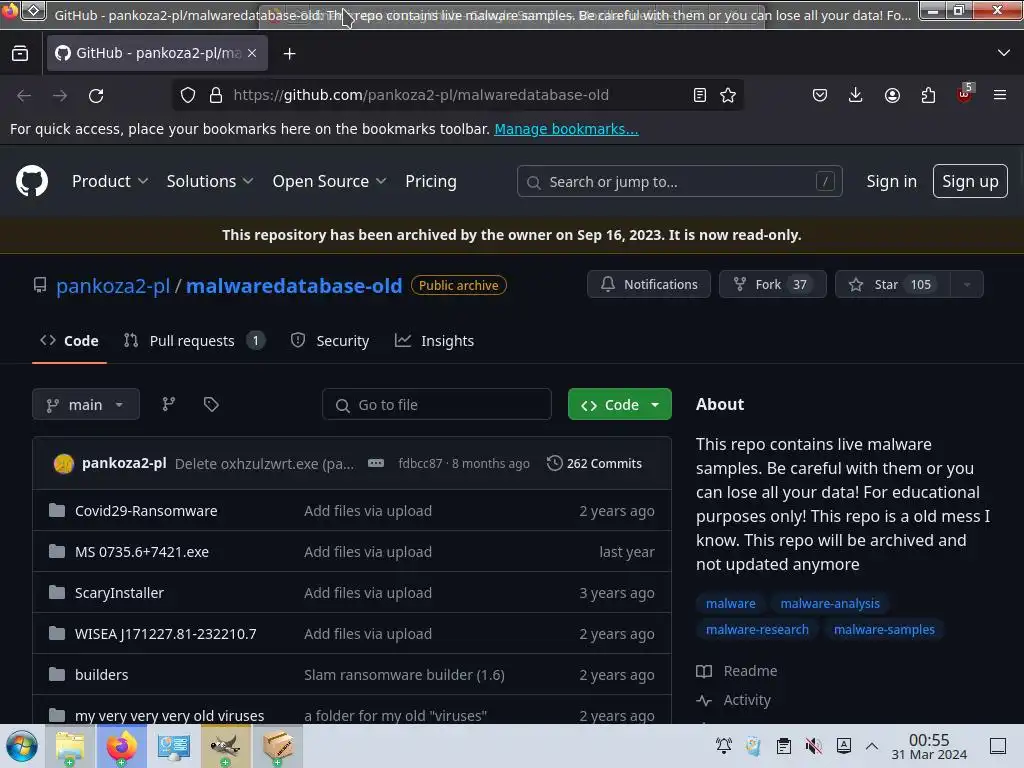
Task: Go back using browser back arrow
Action: pyautogui.click(x=24, y=95)
